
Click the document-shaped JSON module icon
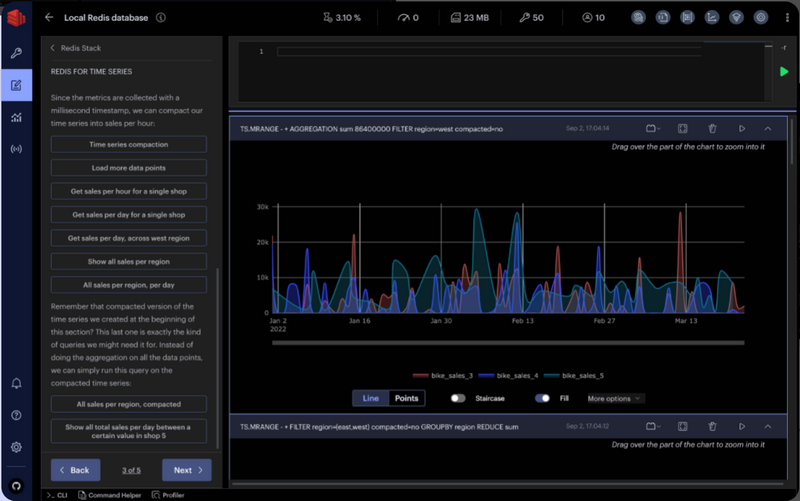pyautogui.click(x=663, y=17)
